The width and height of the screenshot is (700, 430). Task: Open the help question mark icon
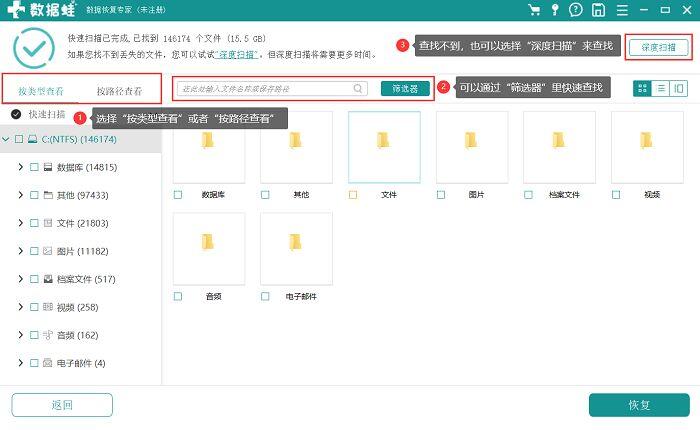(576, 10)
